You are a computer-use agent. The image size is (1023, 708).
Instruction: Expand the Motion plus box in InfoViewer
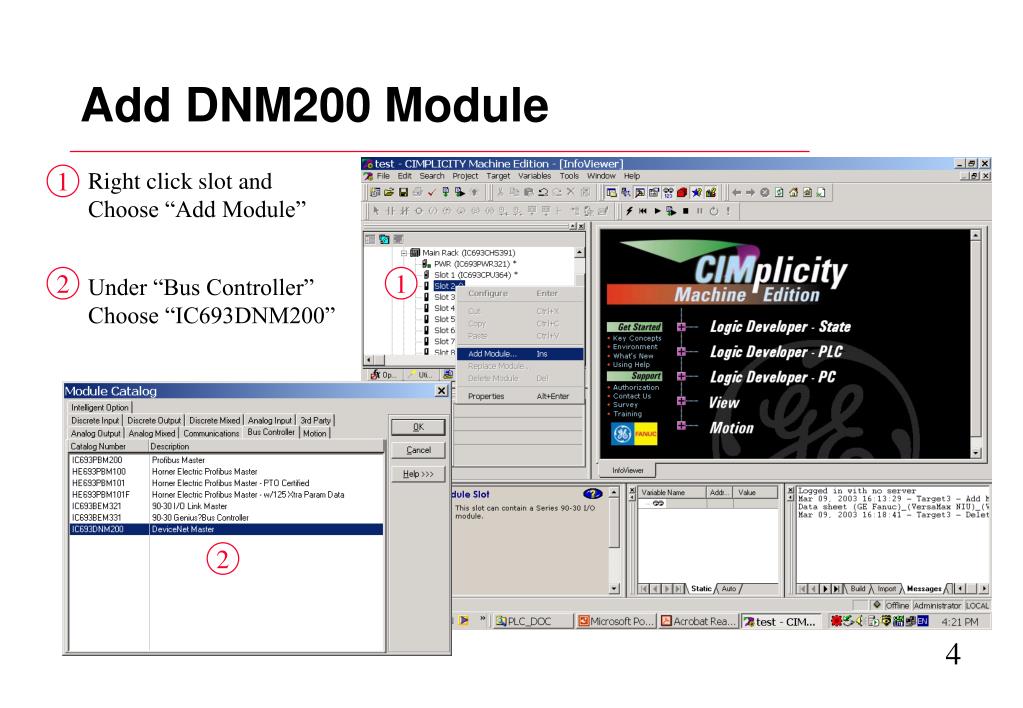(681, 426)
